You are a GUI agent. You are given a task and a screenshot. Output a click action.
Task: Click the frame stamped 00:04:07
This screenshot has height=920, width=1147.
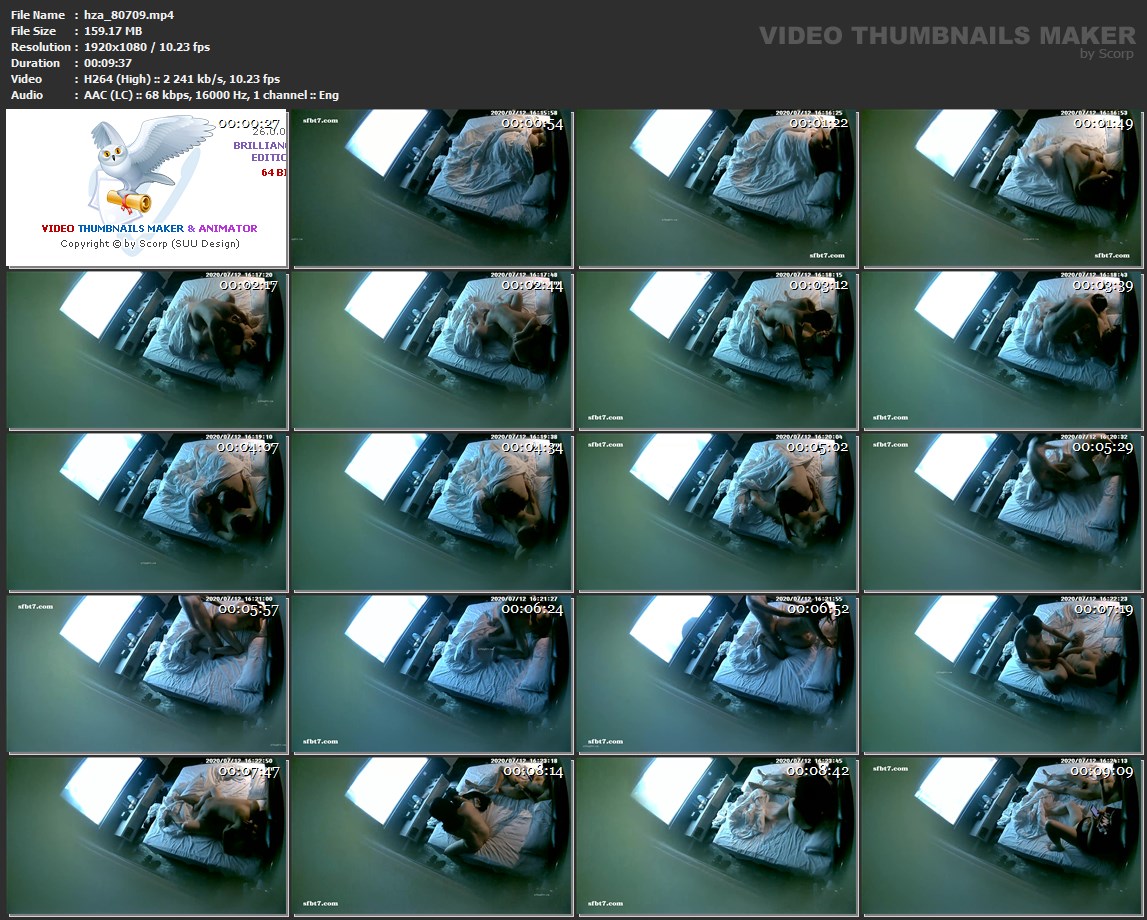click(148, 512)
